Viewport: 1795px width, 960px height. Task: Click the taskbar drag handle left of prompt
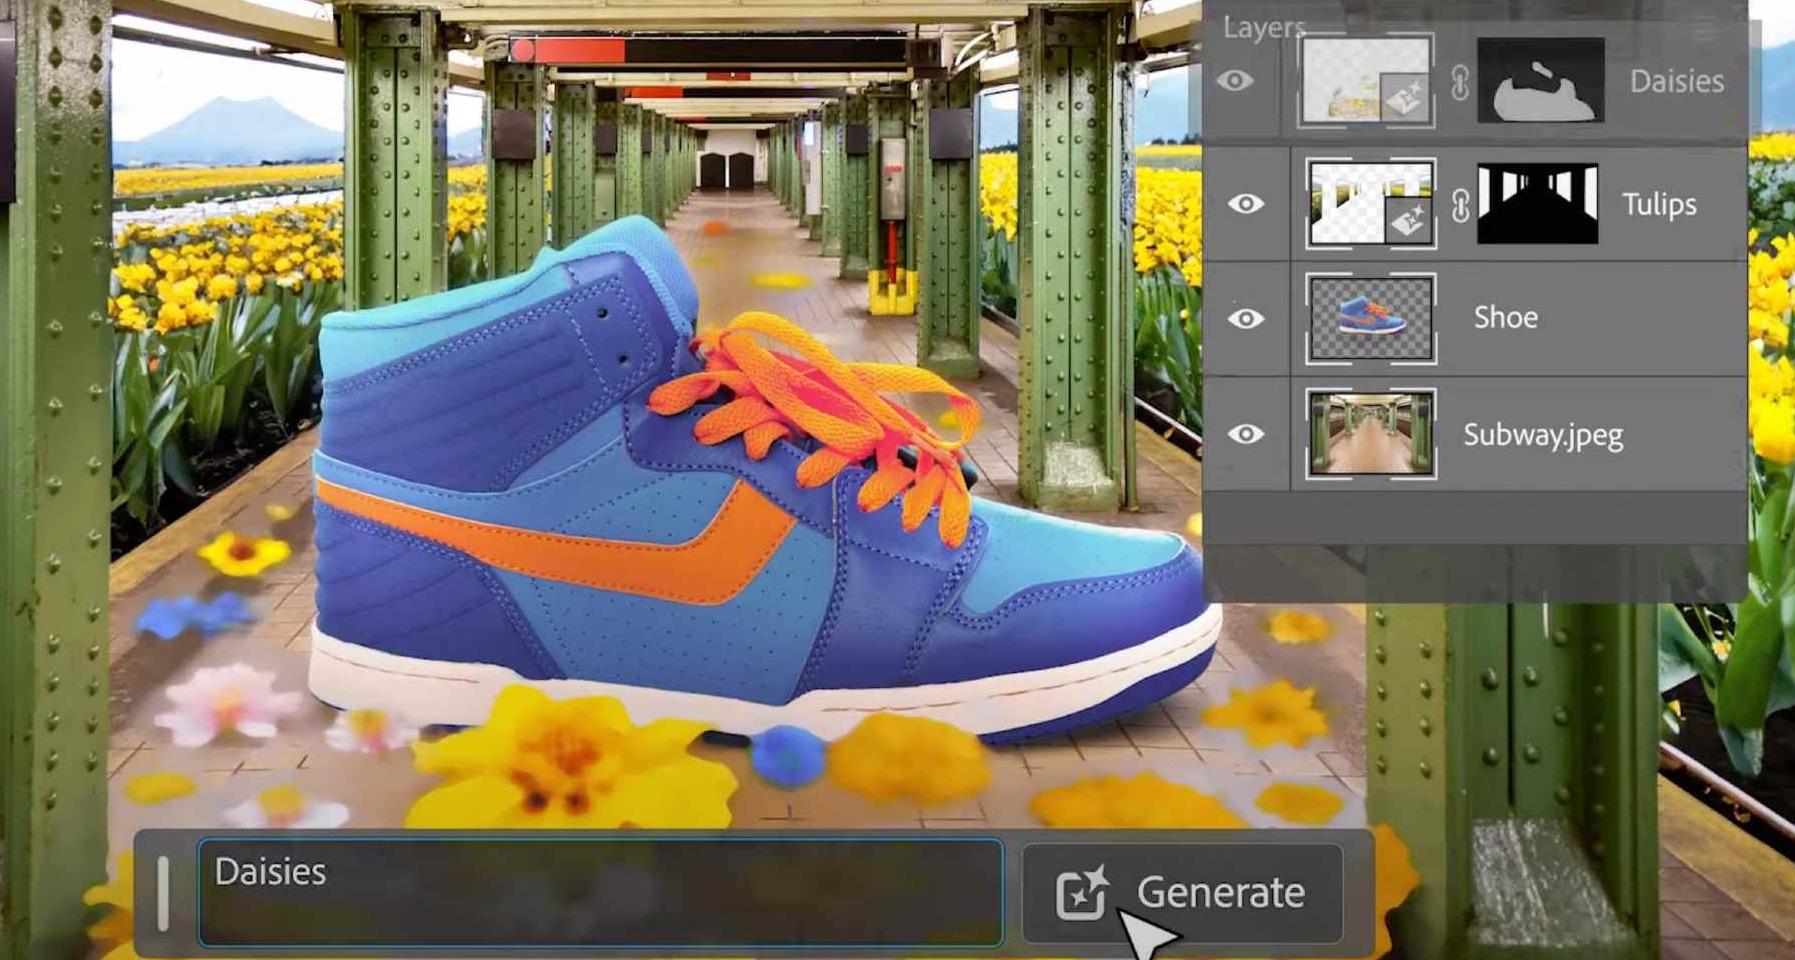(x=163, y=892)
